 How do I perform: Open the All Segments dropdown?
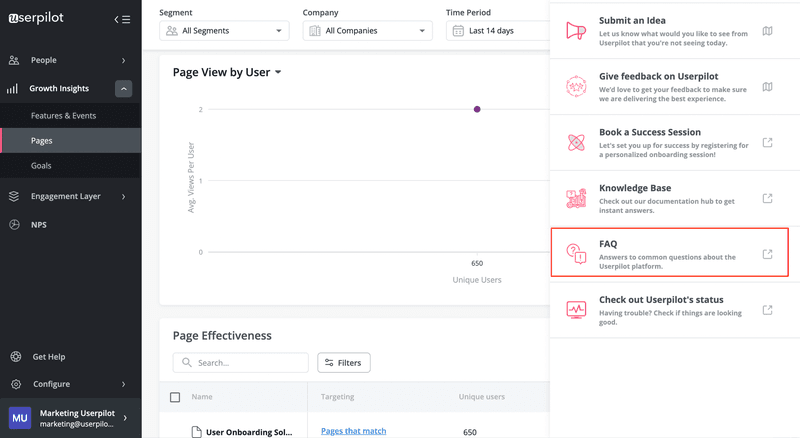(224, 31)
